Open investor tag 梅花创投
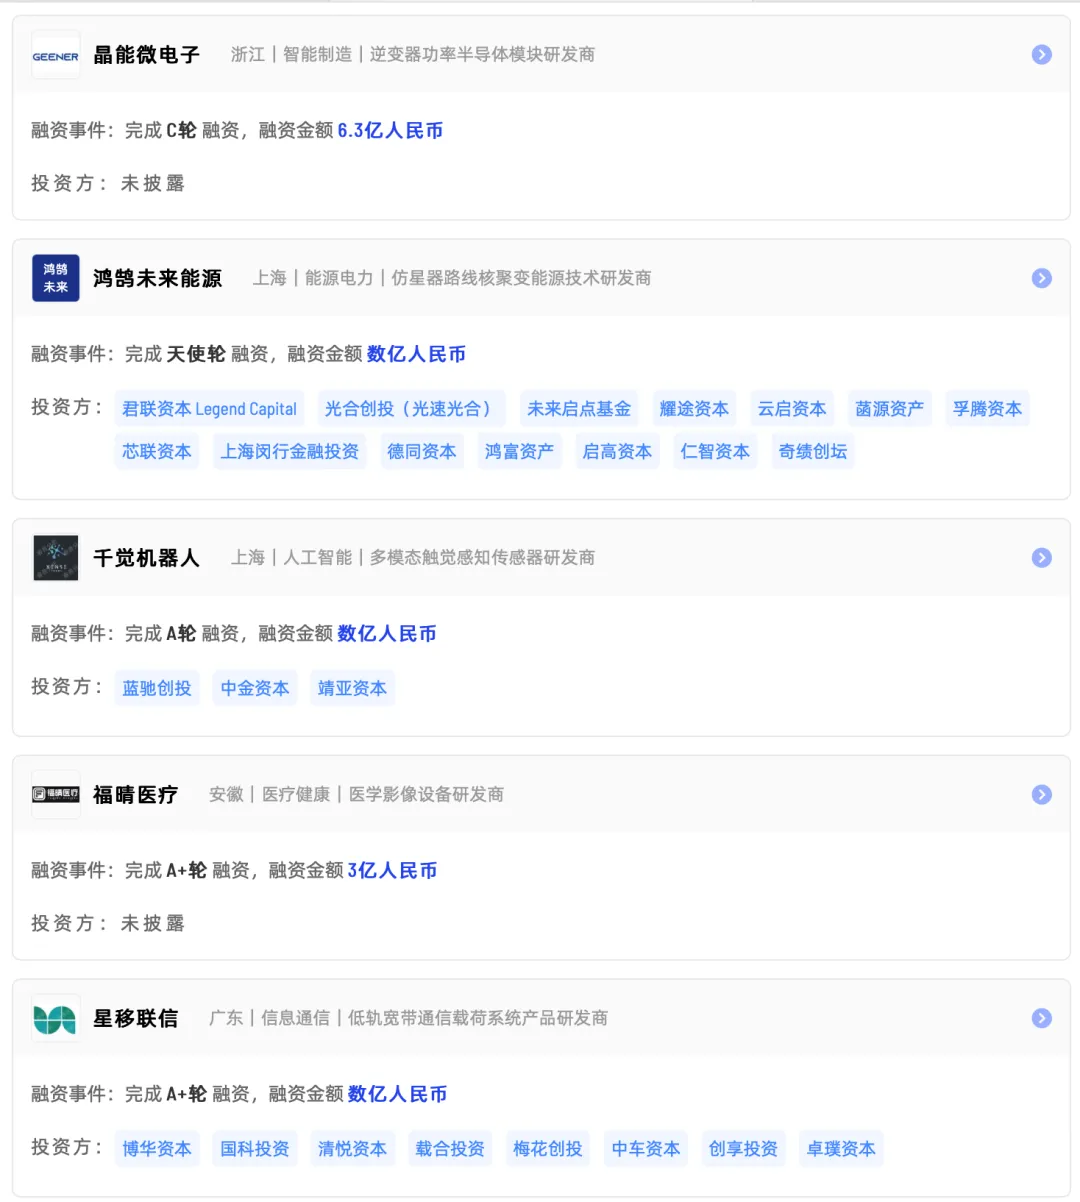1080x1202 pixels. click(548, 1149)
